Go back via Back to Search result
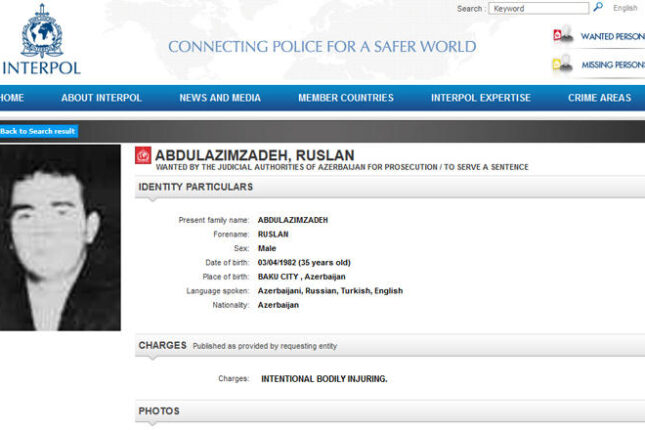 click(x=38, y=131)
